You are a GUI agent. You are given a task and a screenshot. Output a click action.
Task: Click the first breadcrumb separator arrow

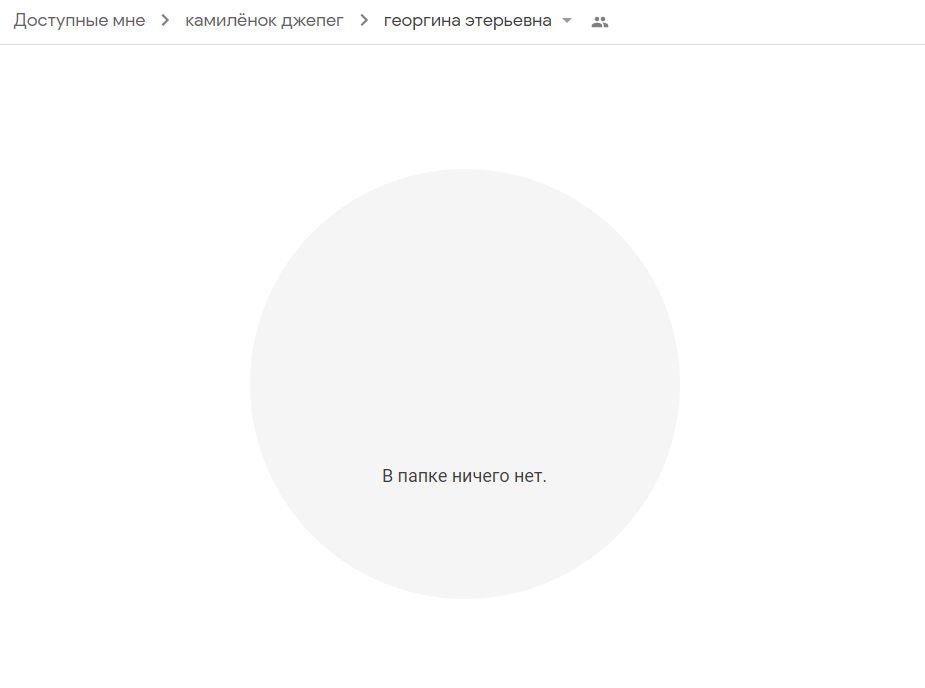[165, 21]
